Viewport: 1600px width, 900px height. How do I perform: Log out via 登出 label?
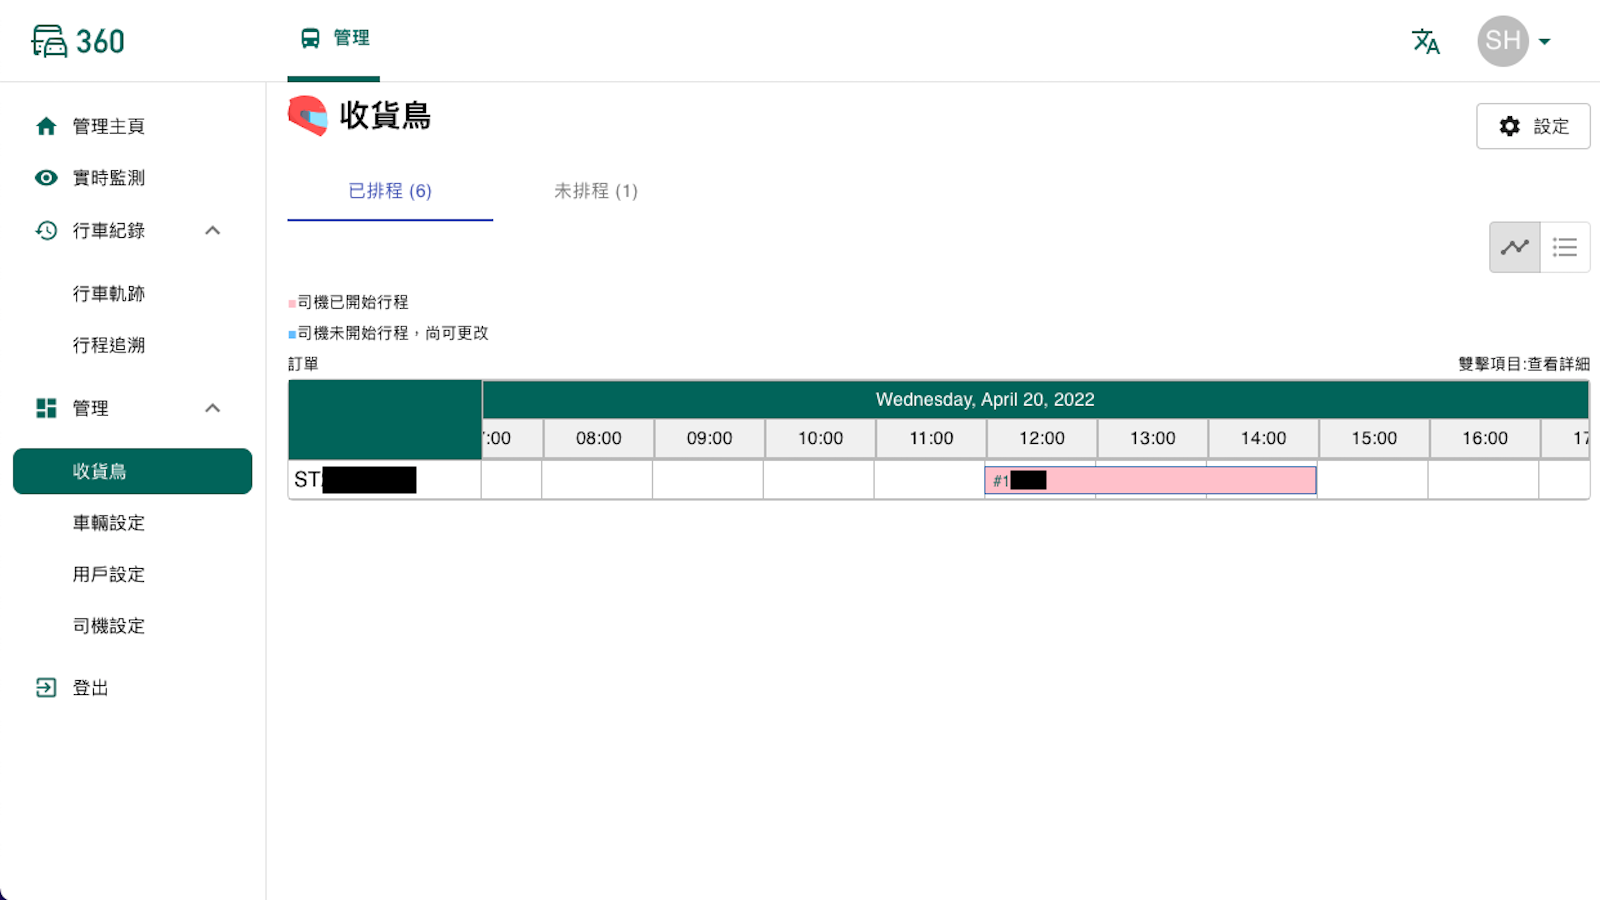coord(90,688)
